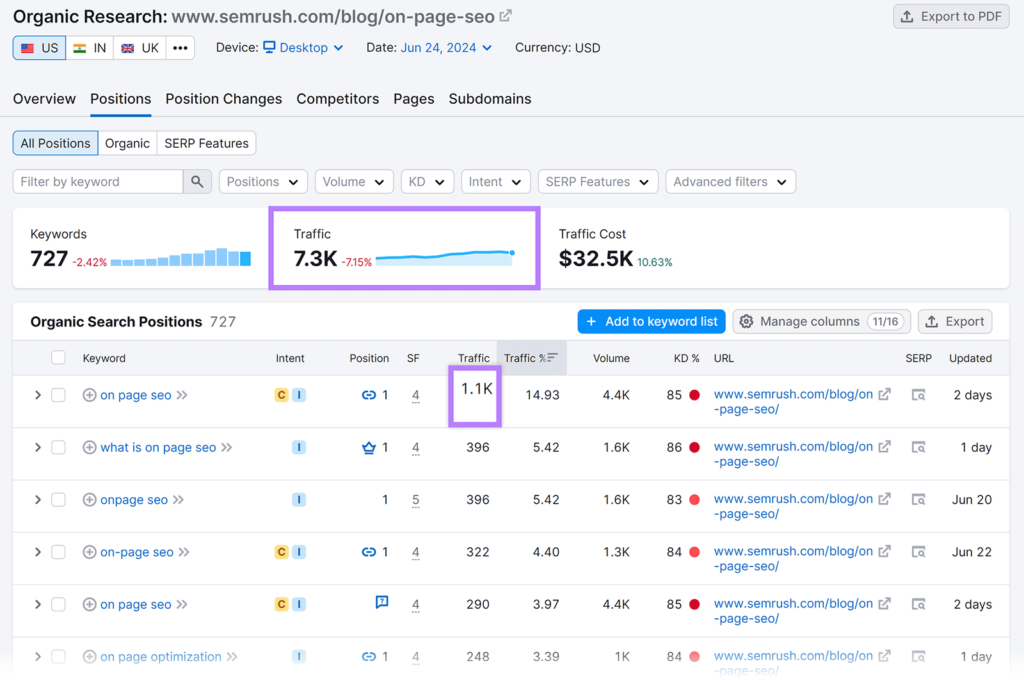Image resolution: width=1024 pixels, height=681 pixels.
Task: Sort by the KD % column header
Action: (686, 358)
